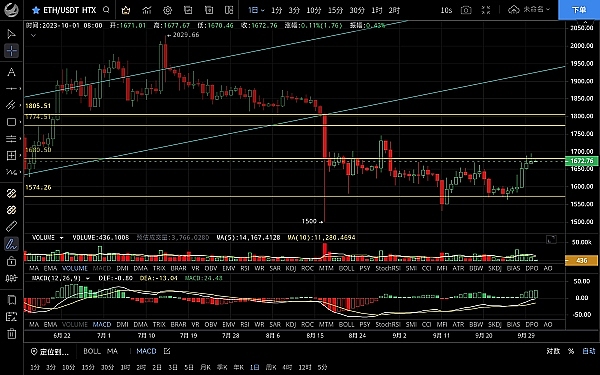Viewport: 600px width, 375px height.
Task: Enable percent scale mode
Action: (x=571, y=351)
